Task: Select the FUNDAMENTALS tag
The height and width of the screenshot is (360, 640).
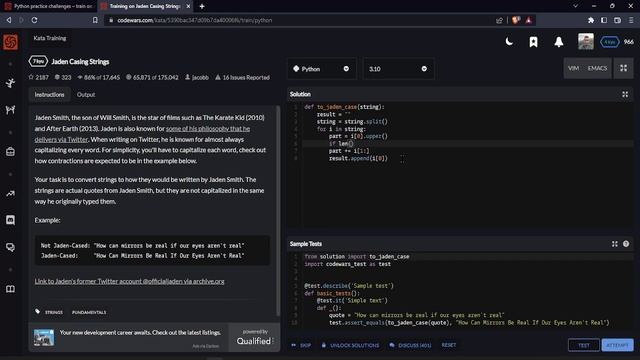Action: [x=89, y=312]
